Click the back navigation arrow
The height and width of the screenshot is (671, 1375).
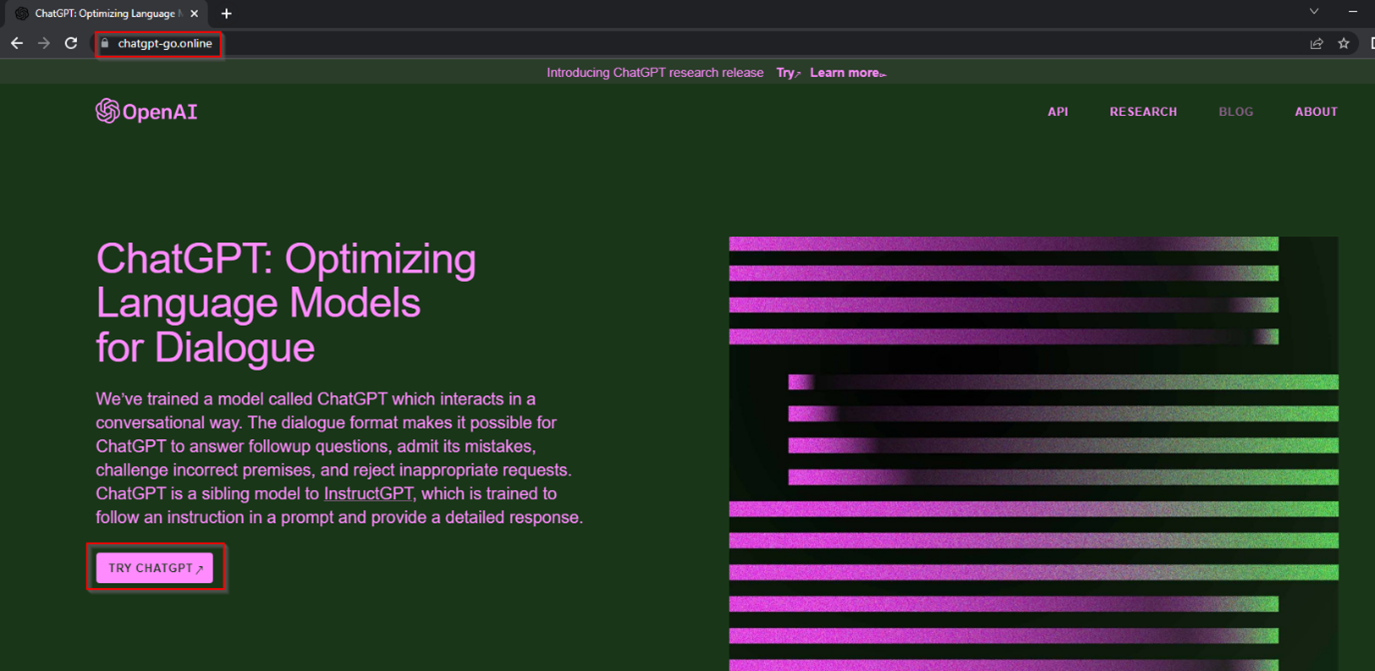pyautogui.click(x=16, y=43)
